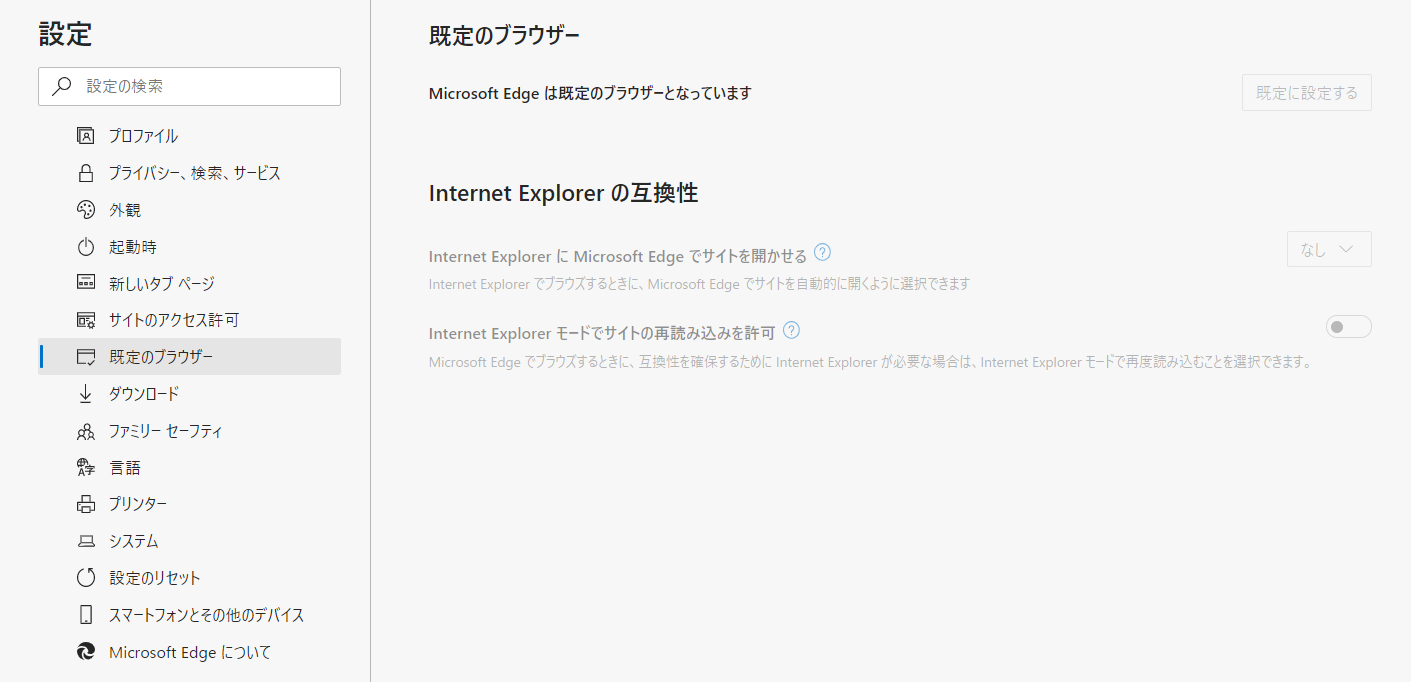Click the palette icon next to 外観

point(86,210)
